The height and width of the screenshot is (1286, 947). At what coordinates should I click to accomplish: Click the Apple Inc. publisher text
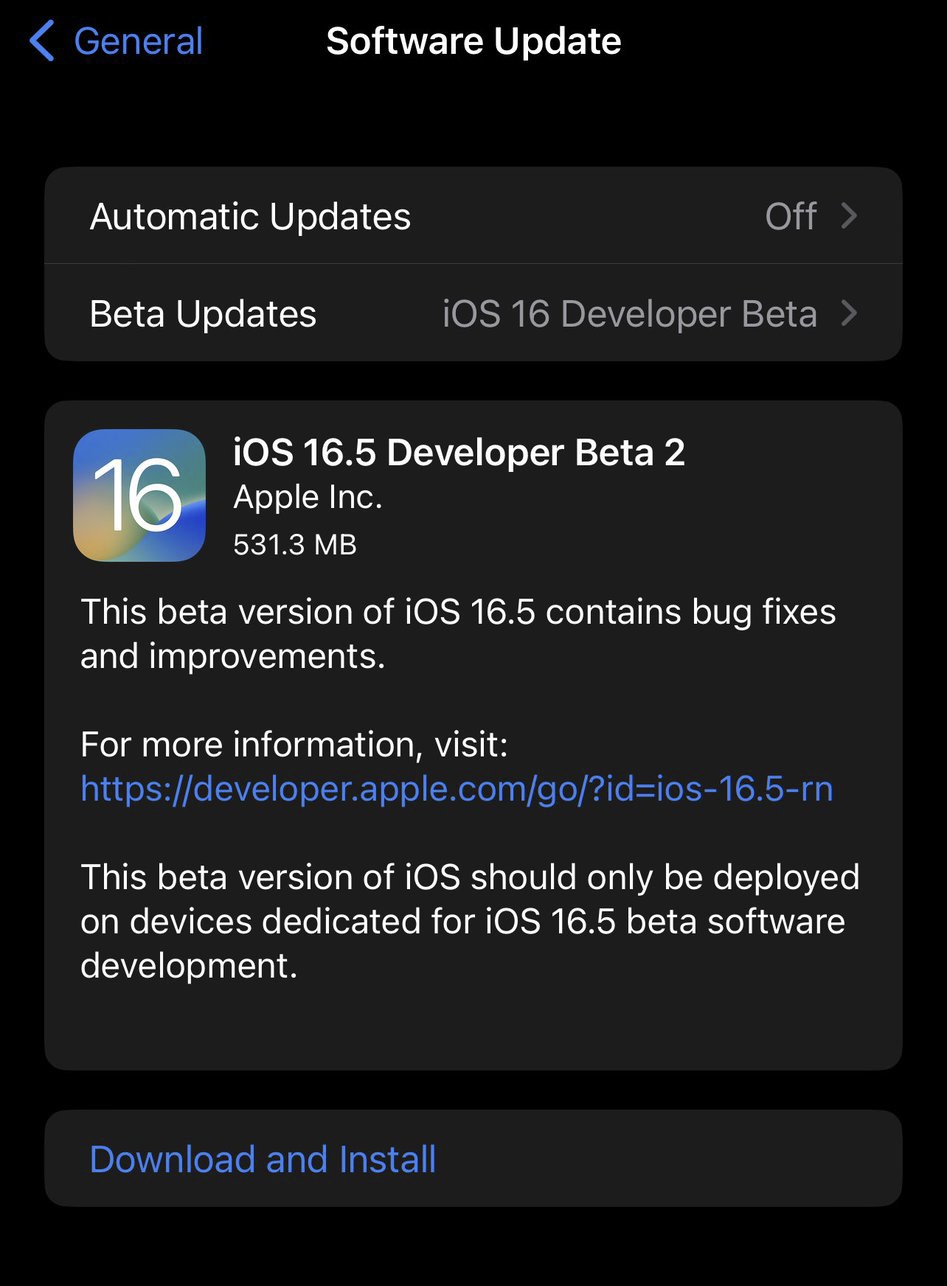pyautogui.click(x=308, y=498)
